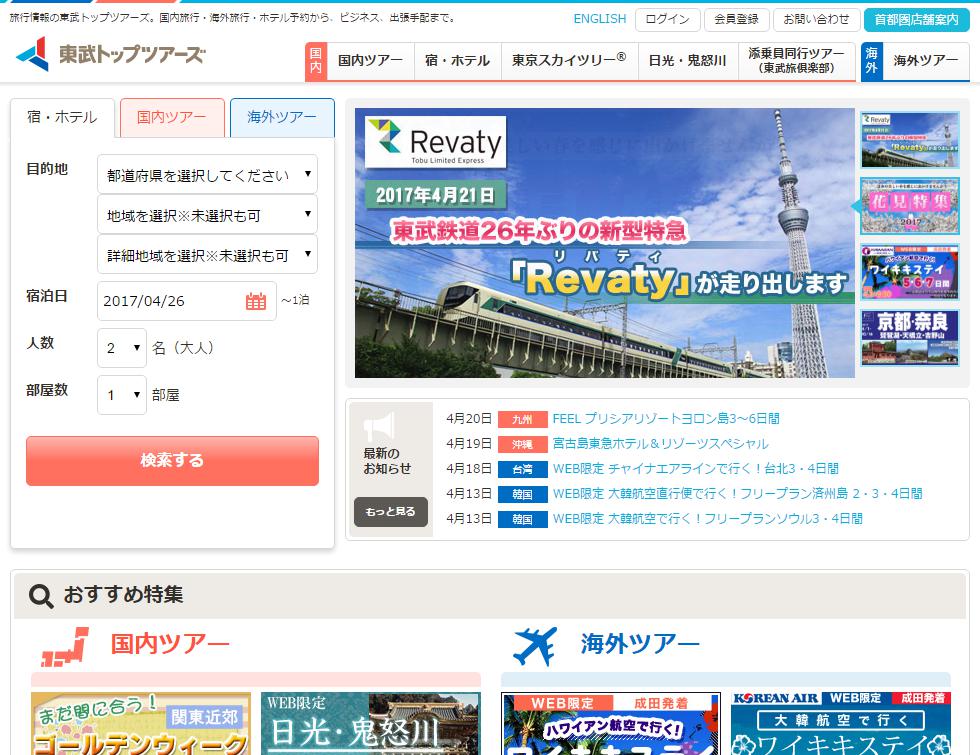Click the main Revaty train banner image
The height and width of the screenshot is (755, 980).
(x=604, y=243)
